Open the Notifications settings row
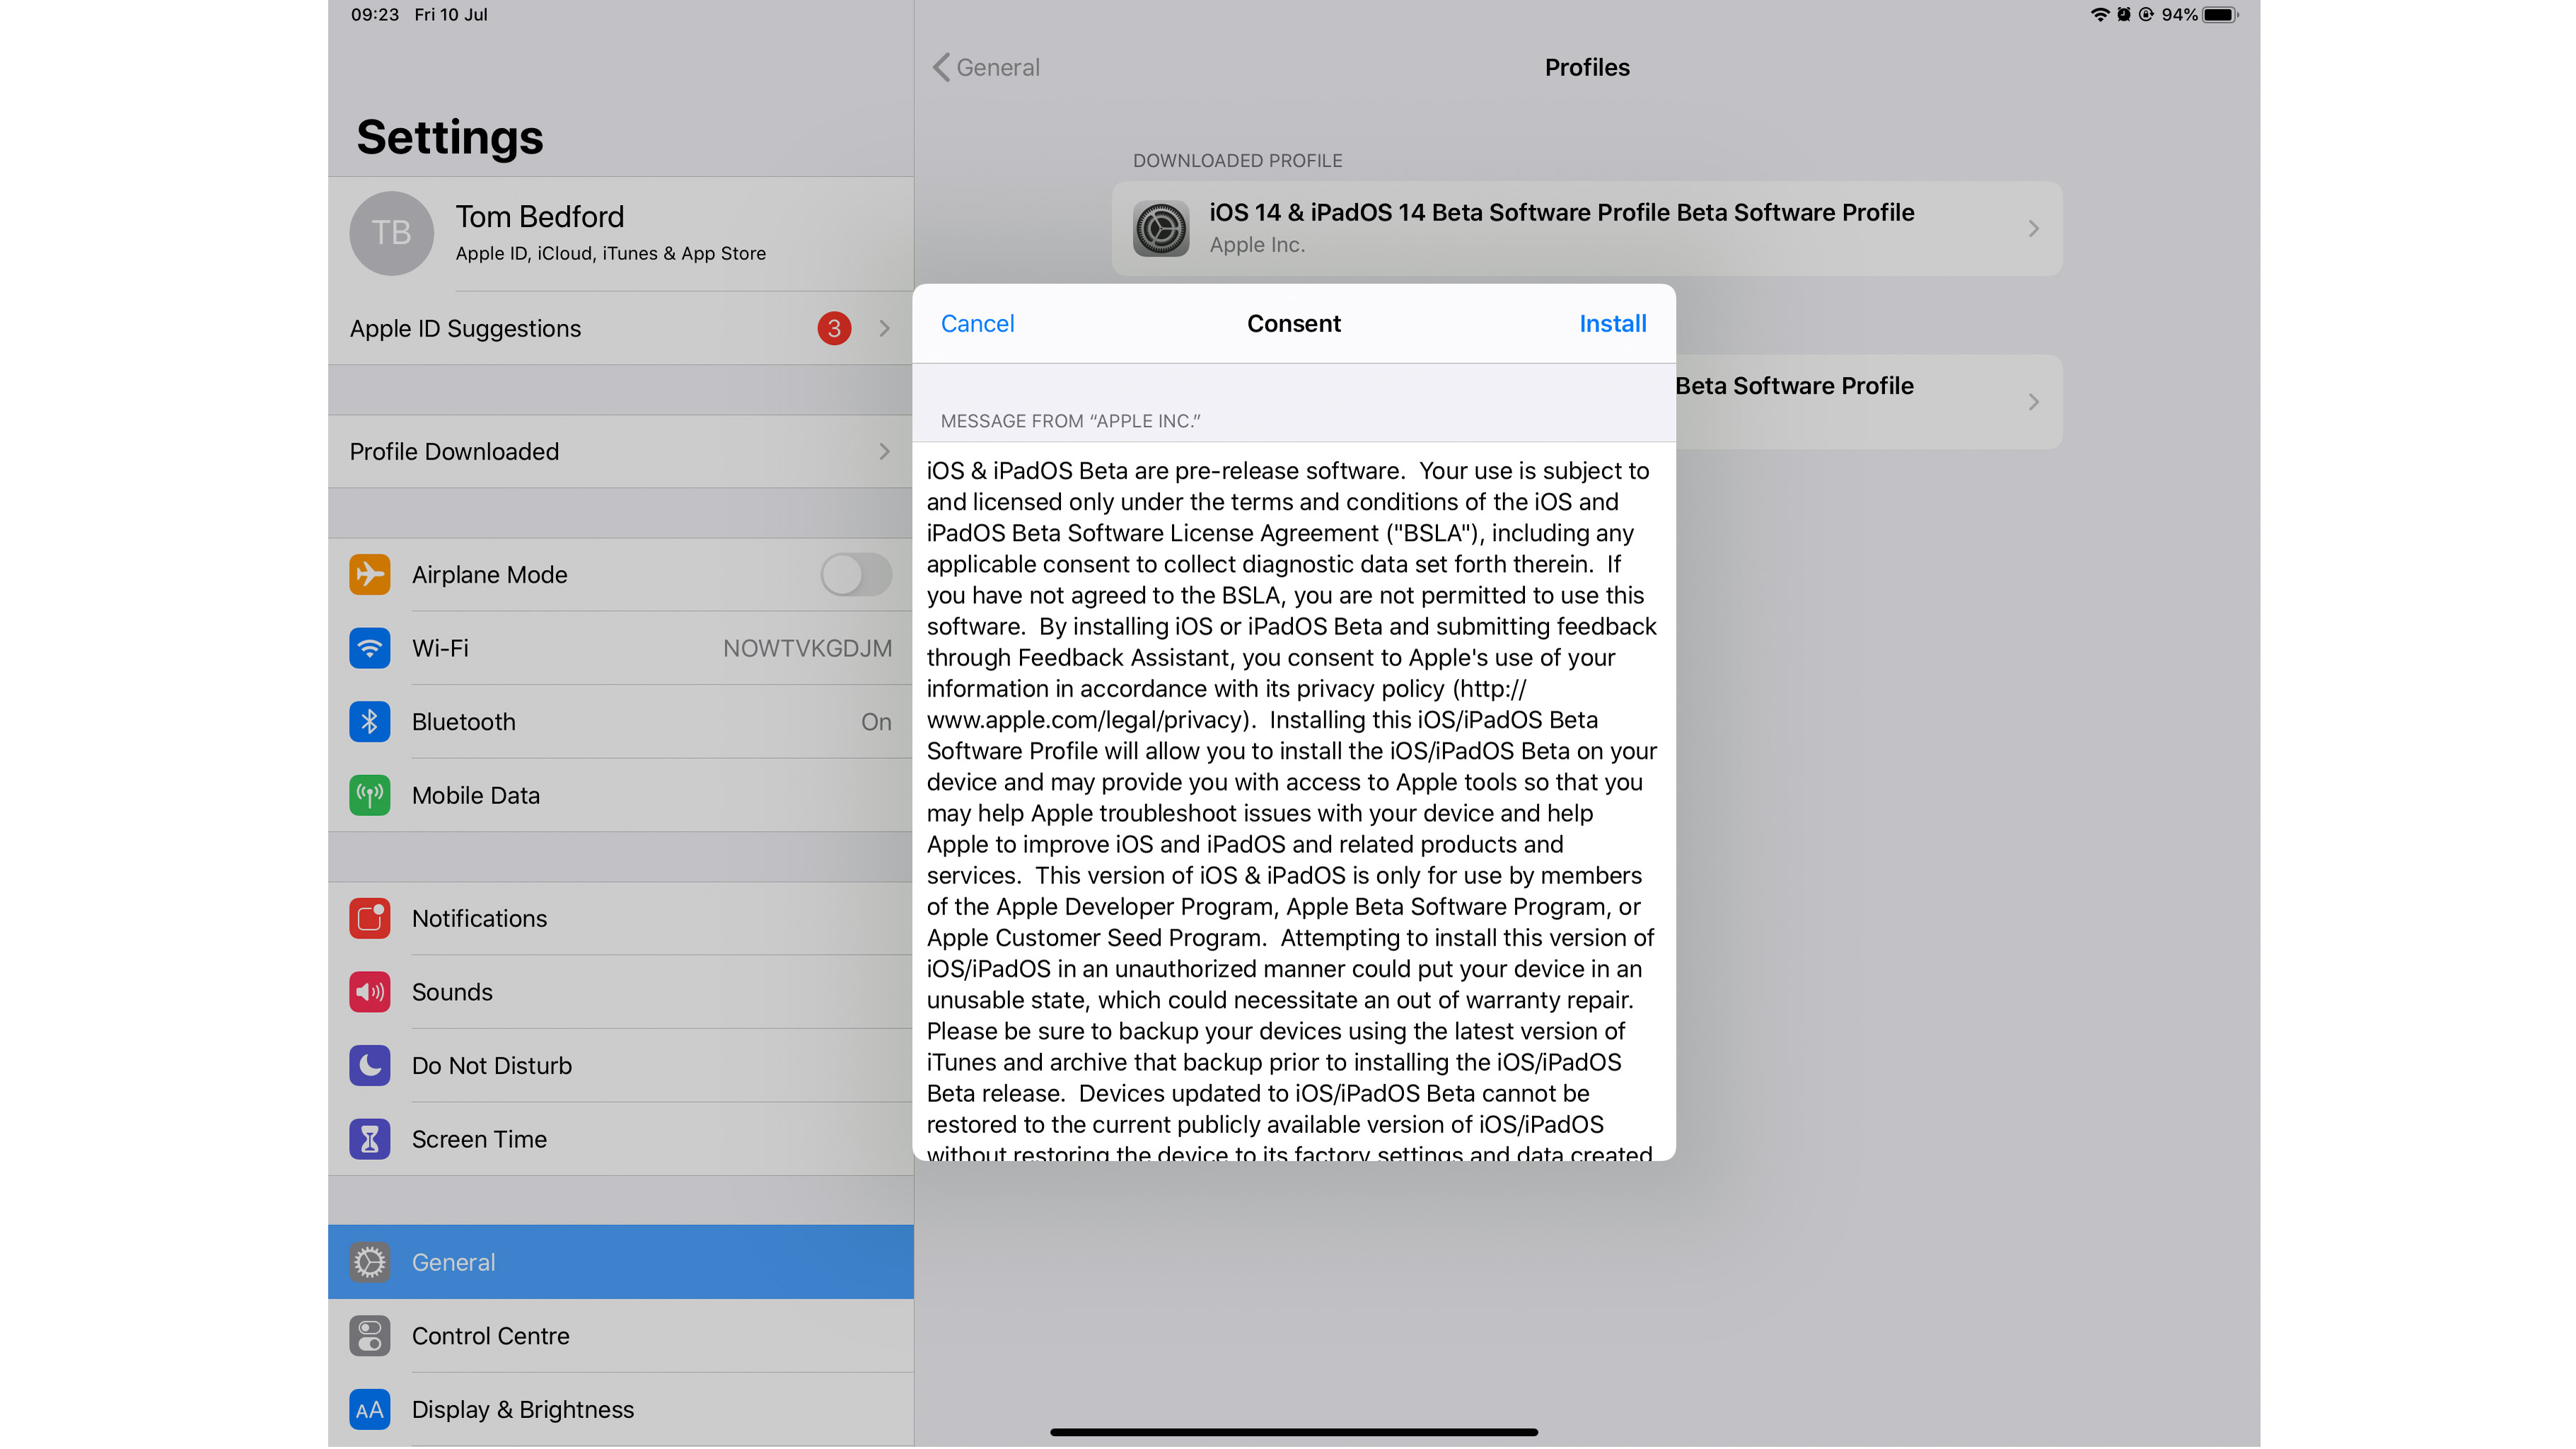 620,919
